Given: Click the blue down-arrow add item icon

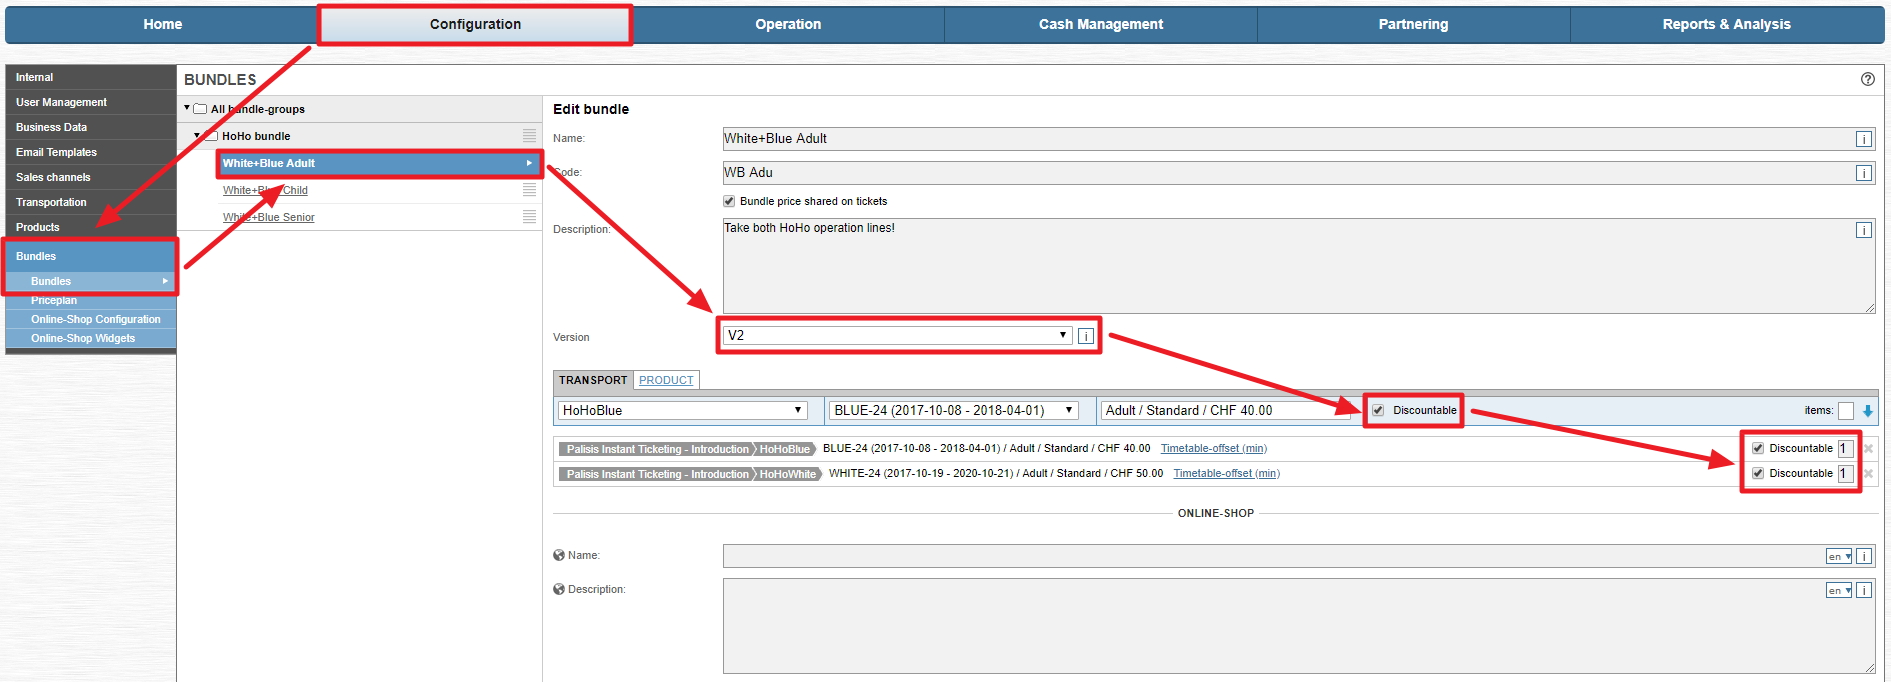Looking at the screenshot, I should click(x=1868, y=410).
